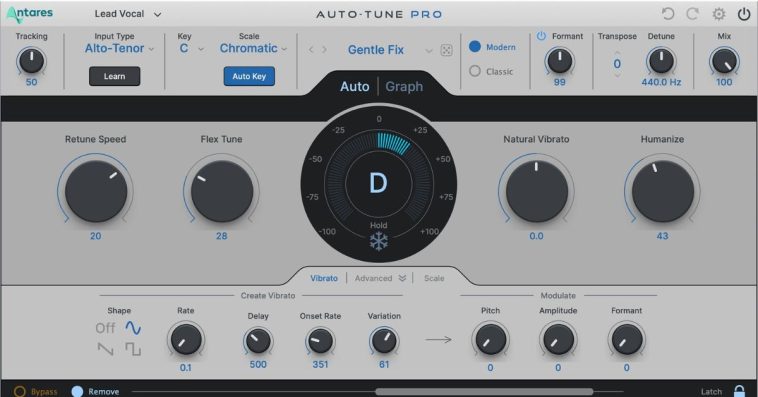Click the vibrato Rate value 0.1
This screenshot has width=758, height=397.
(186, 368)
